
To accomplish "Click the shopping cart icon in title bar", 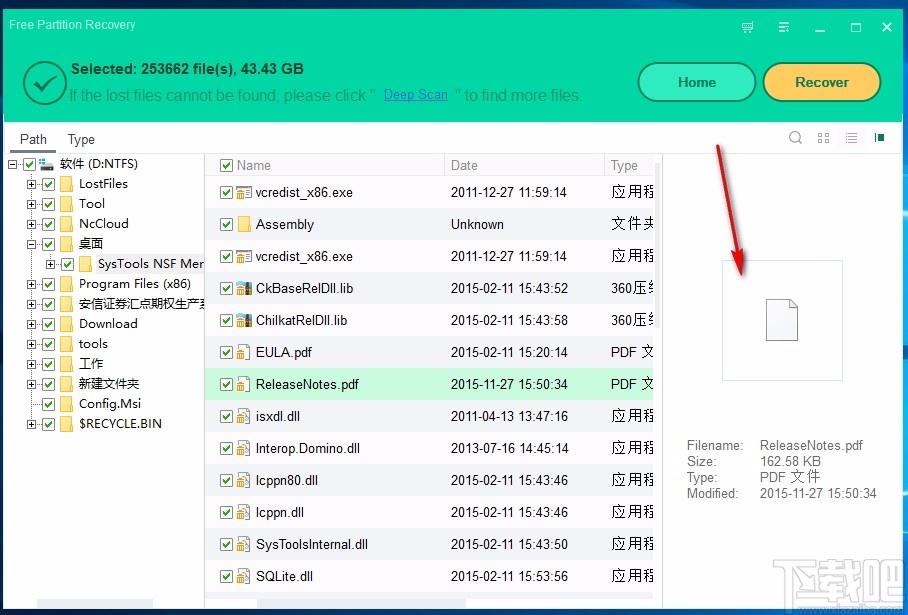I will [x=747, y=27].
